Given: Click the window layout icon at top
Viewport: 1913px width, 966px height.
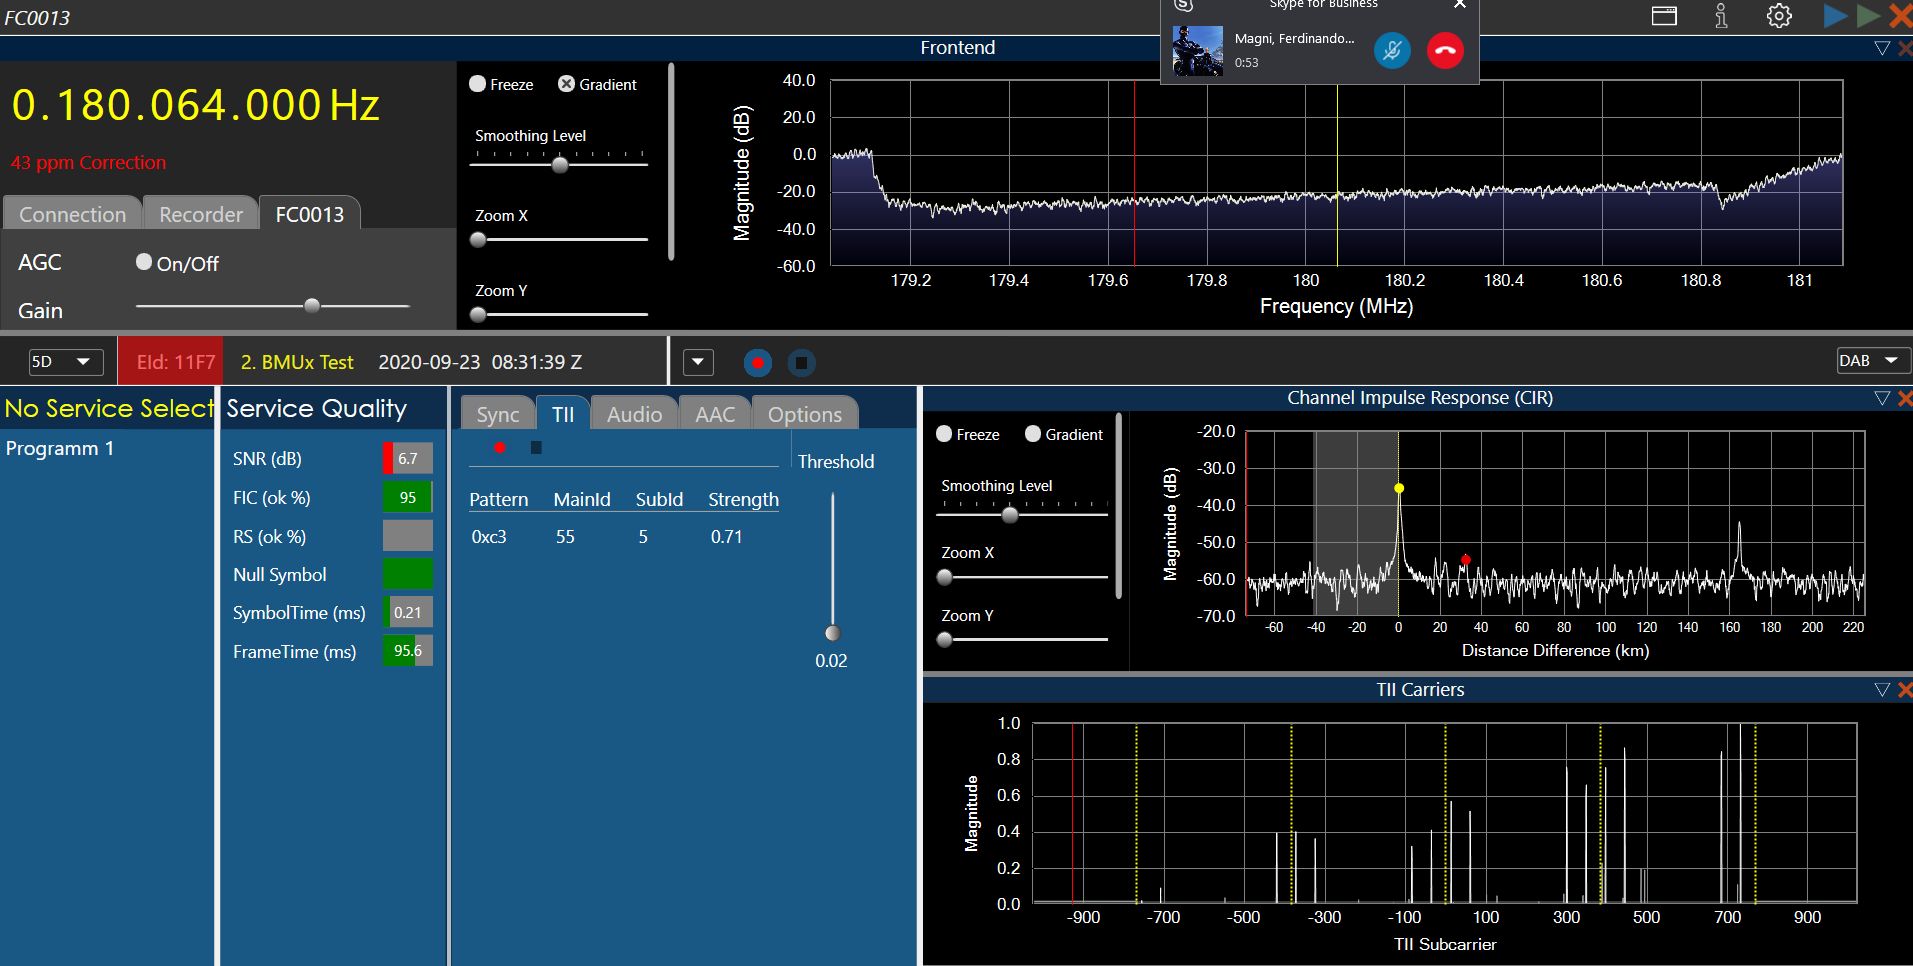Looking at the screenshot, I should pos(1664,16).
